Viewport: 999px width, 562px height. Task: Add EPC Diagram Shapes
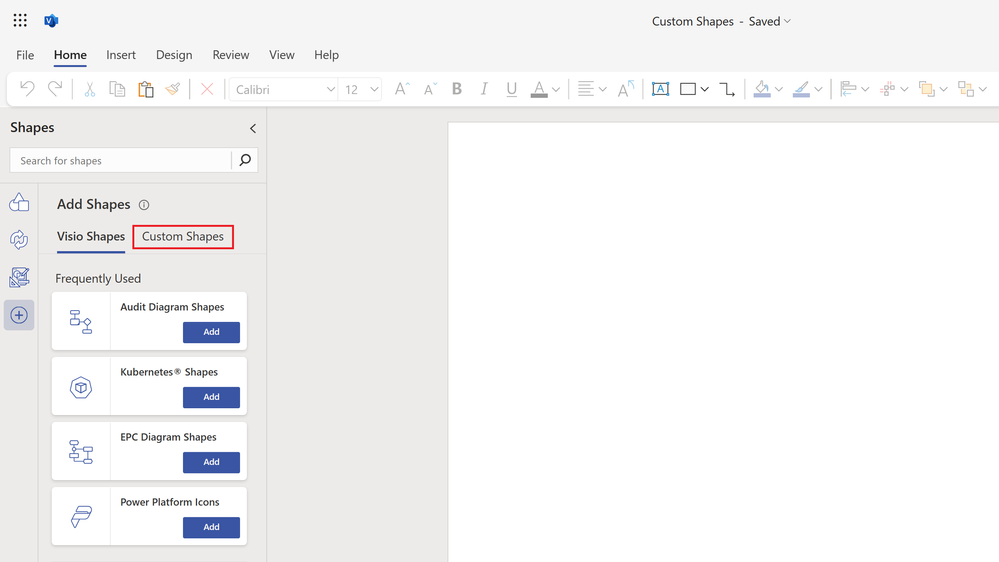pos(212,462)
